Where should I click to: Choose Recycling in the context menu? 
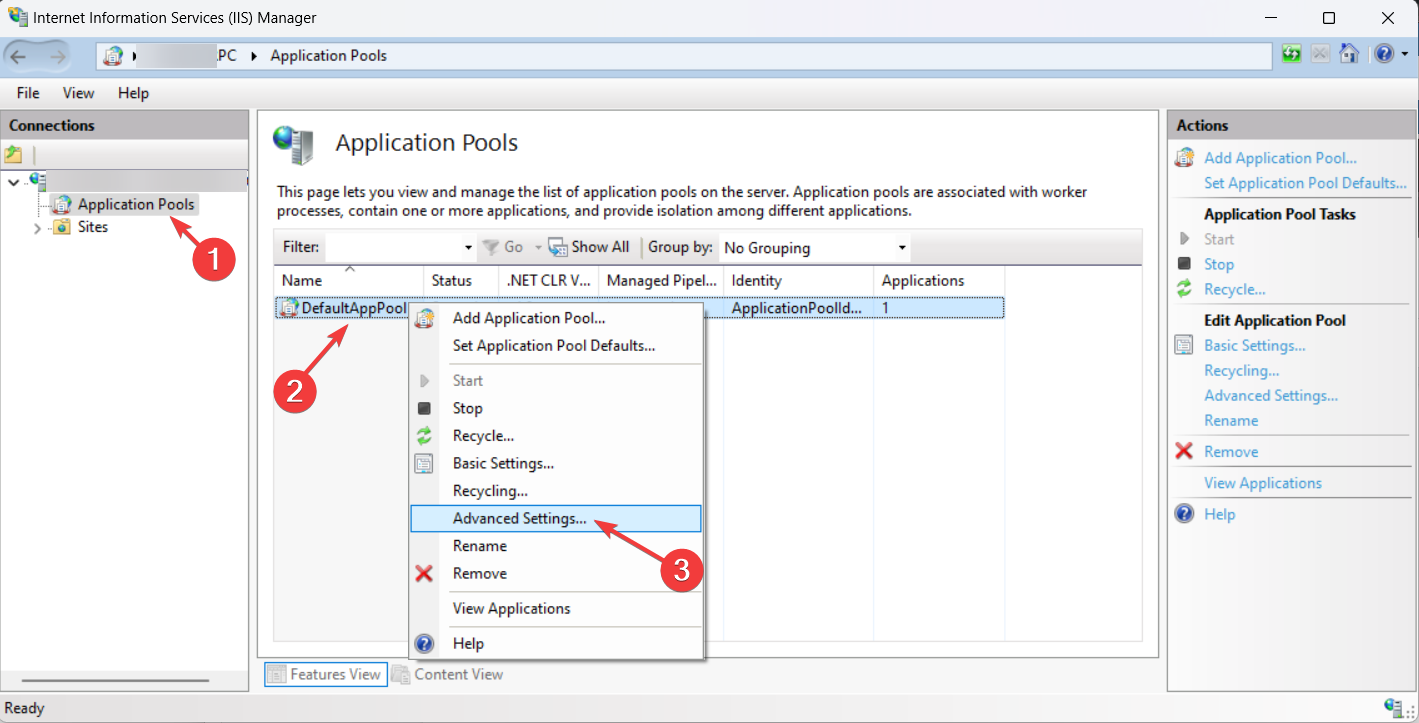556,491
